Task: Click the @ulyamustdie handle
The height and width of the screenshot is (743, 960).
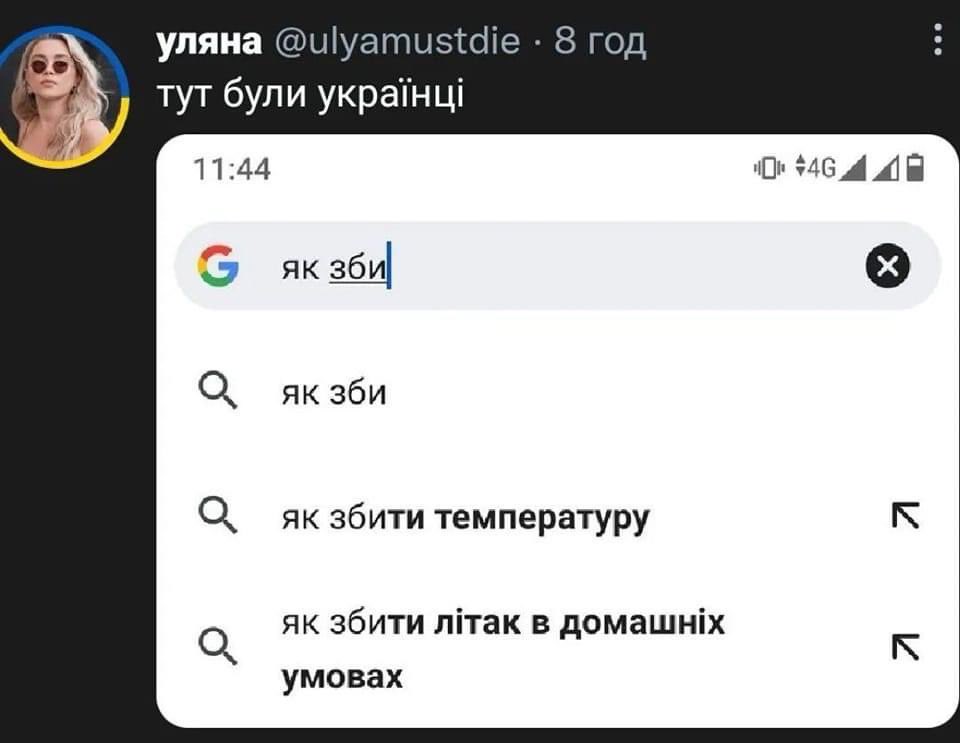Action: click(x=396, y=42)
